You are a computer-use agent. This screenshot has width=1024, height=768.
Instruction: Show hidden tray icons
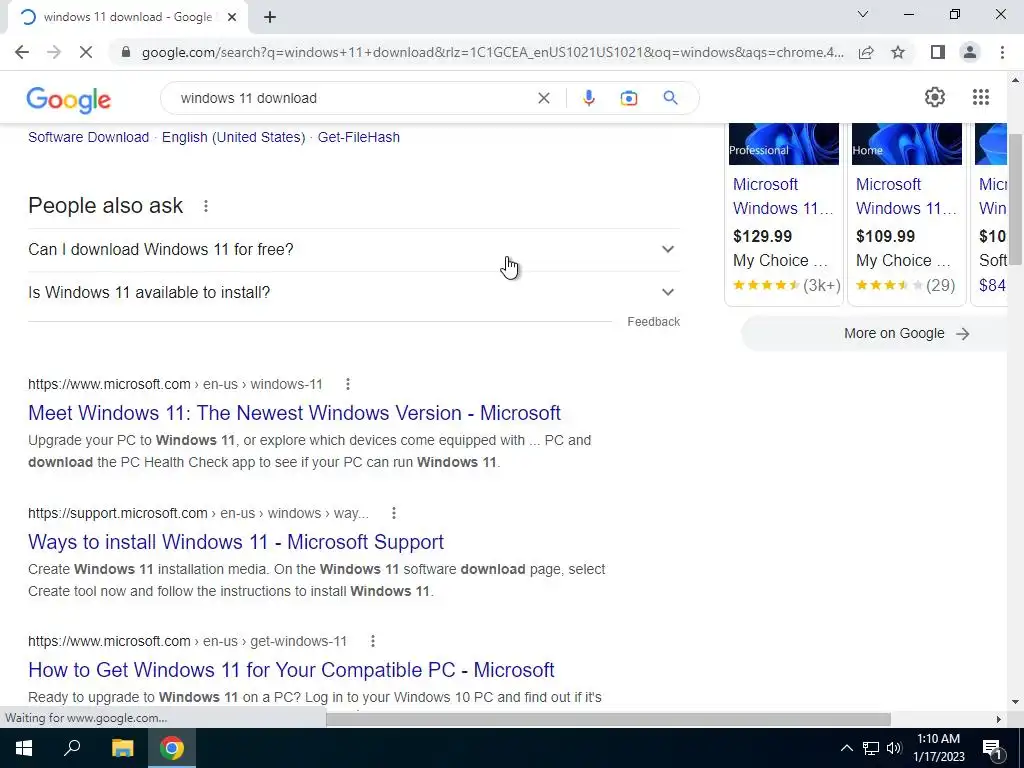coord(846,748)
